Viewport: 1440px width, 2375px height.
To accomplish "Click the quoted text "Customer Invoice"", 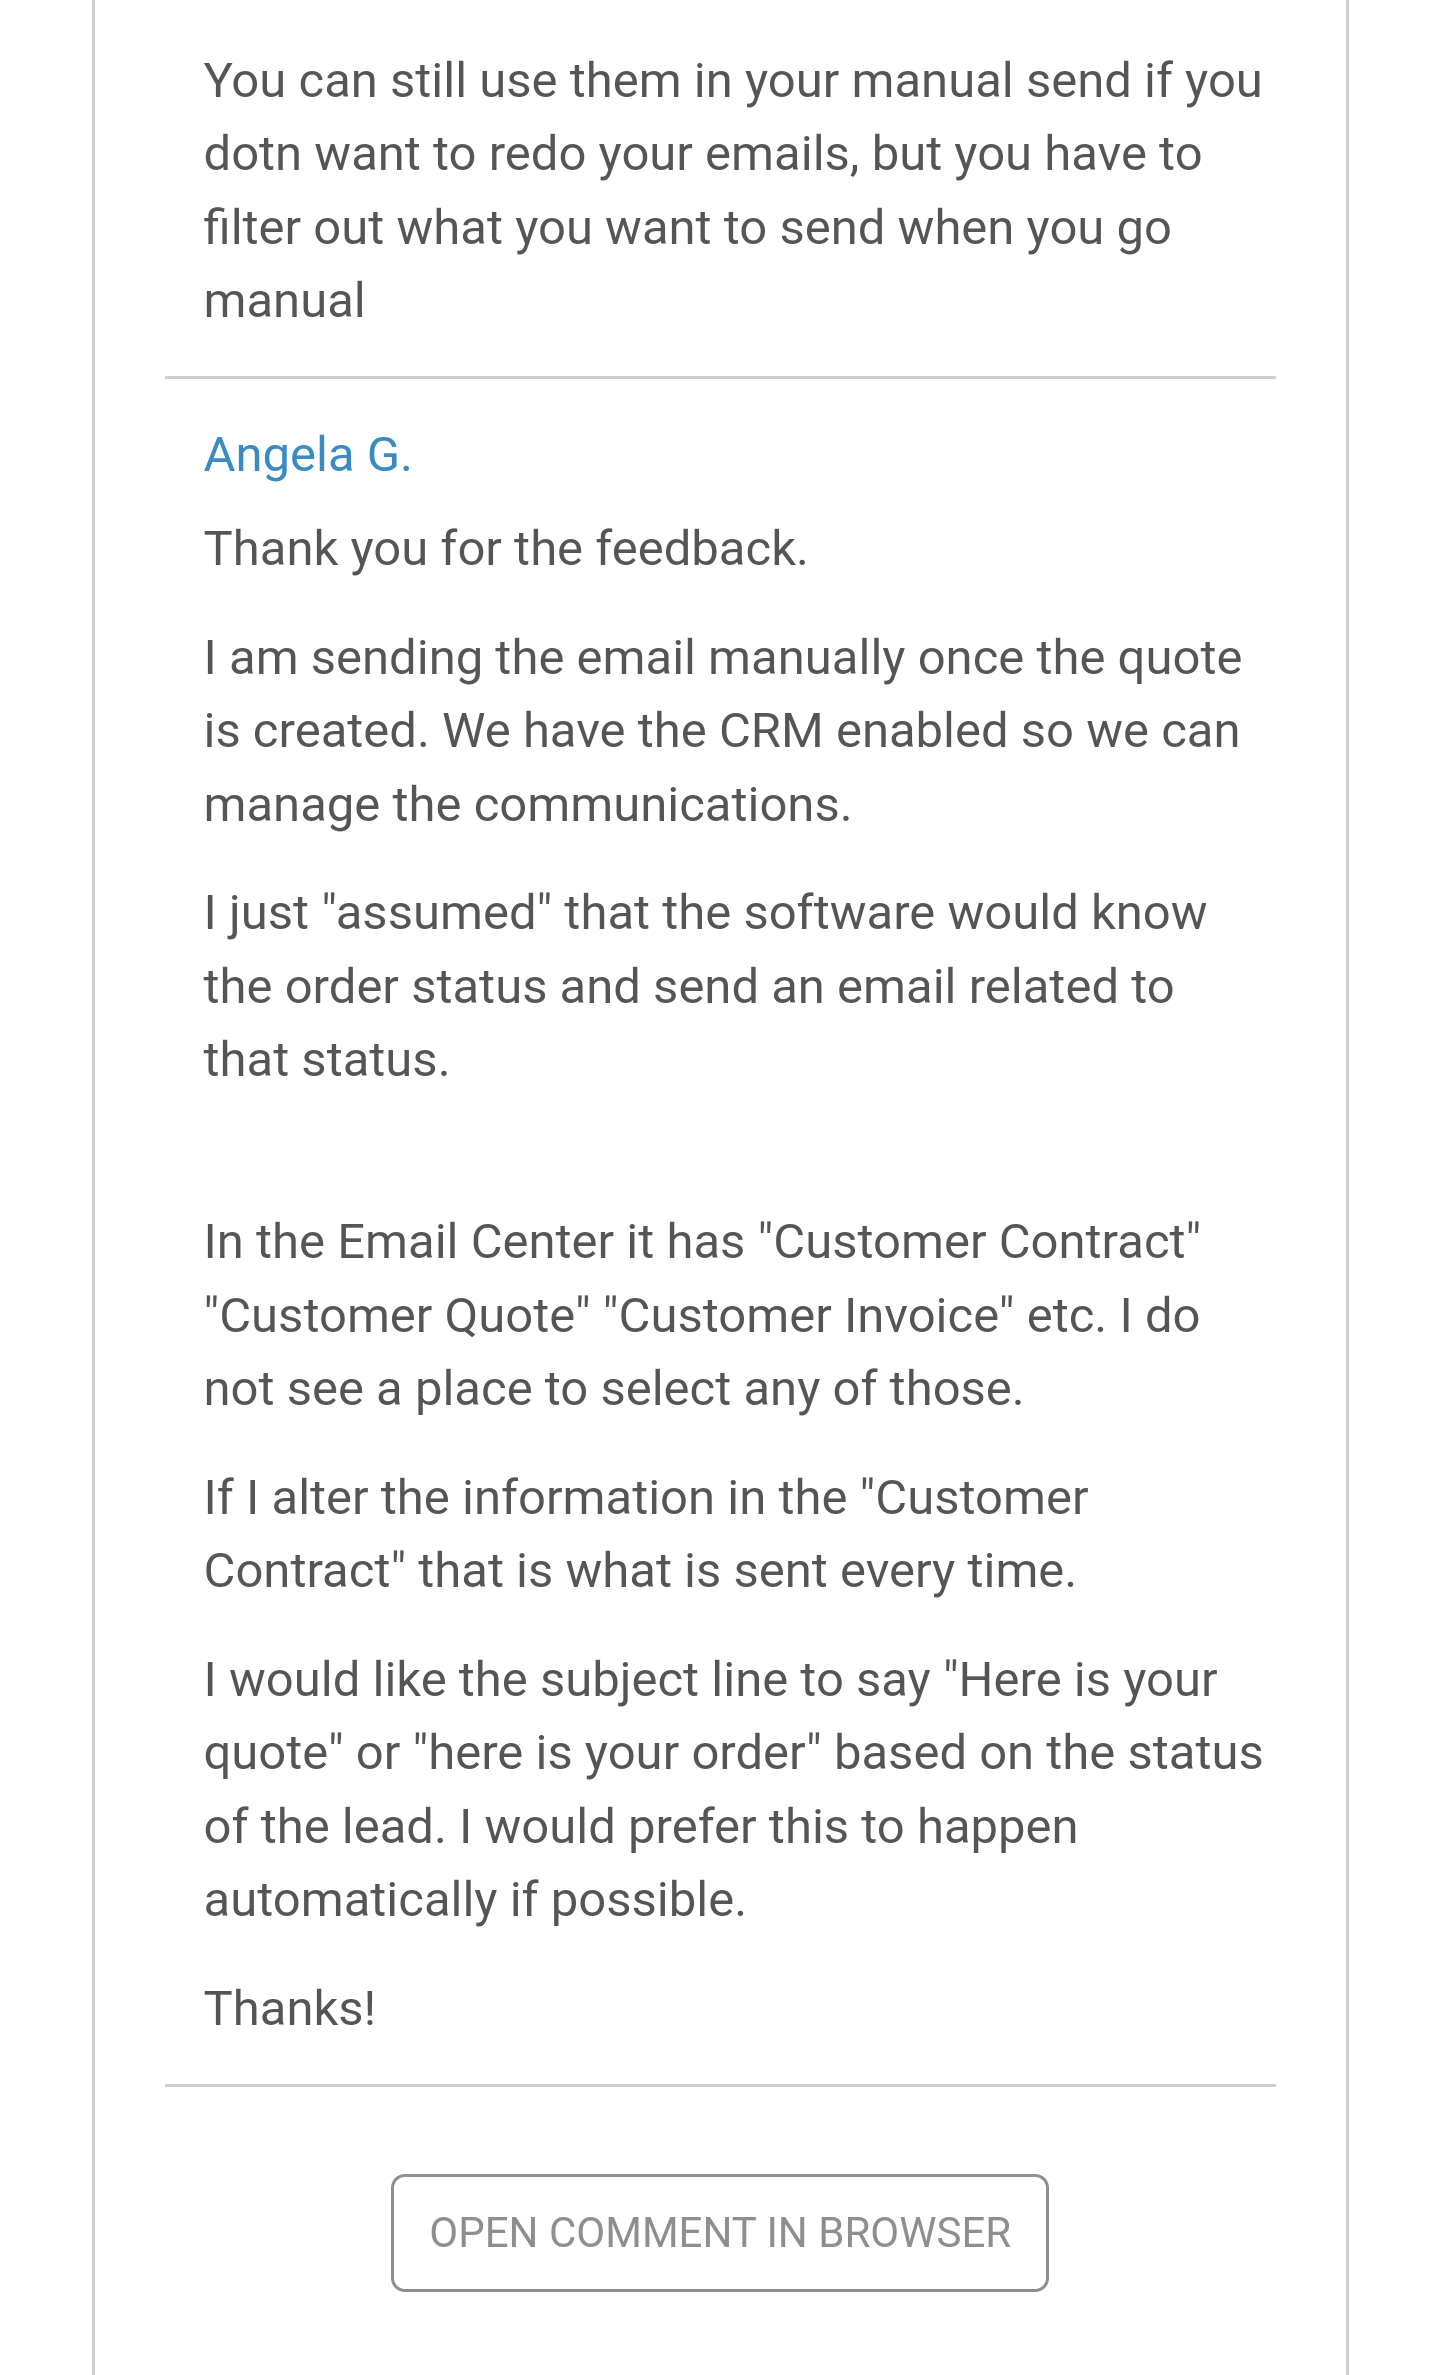I will 809,1316.
